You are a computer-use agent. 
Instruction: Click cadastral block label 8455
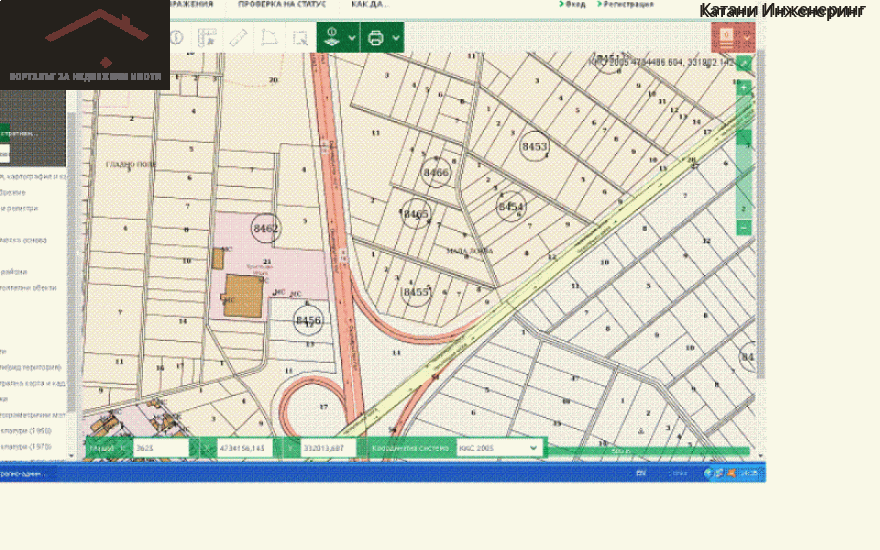coord(416,292)
